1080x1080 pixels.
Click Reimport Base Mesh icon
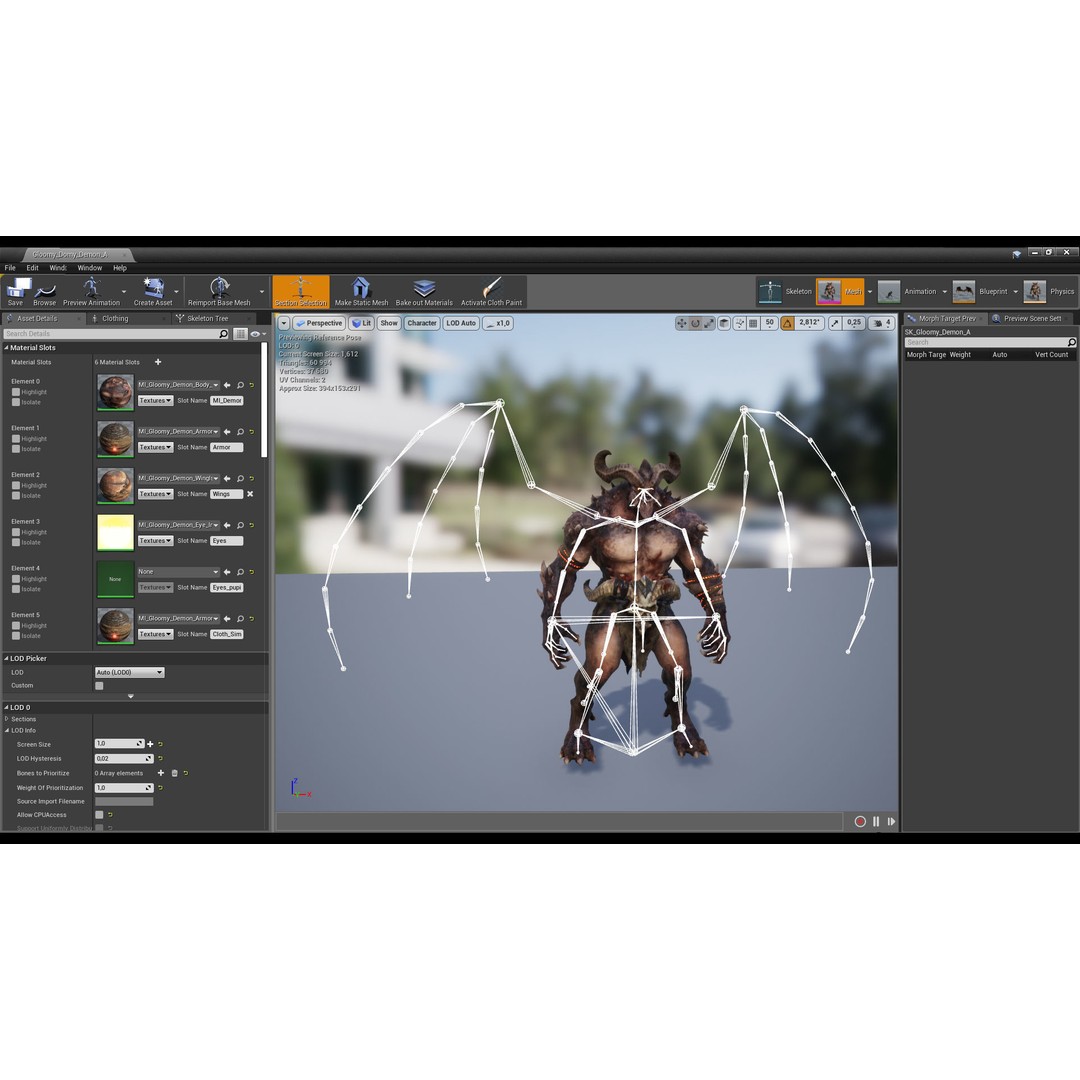(219, 291)
